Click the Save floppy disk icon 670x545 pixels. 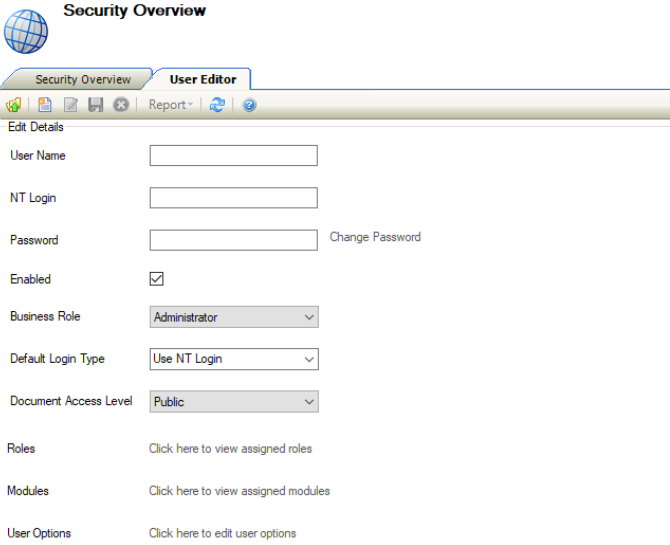96,105
